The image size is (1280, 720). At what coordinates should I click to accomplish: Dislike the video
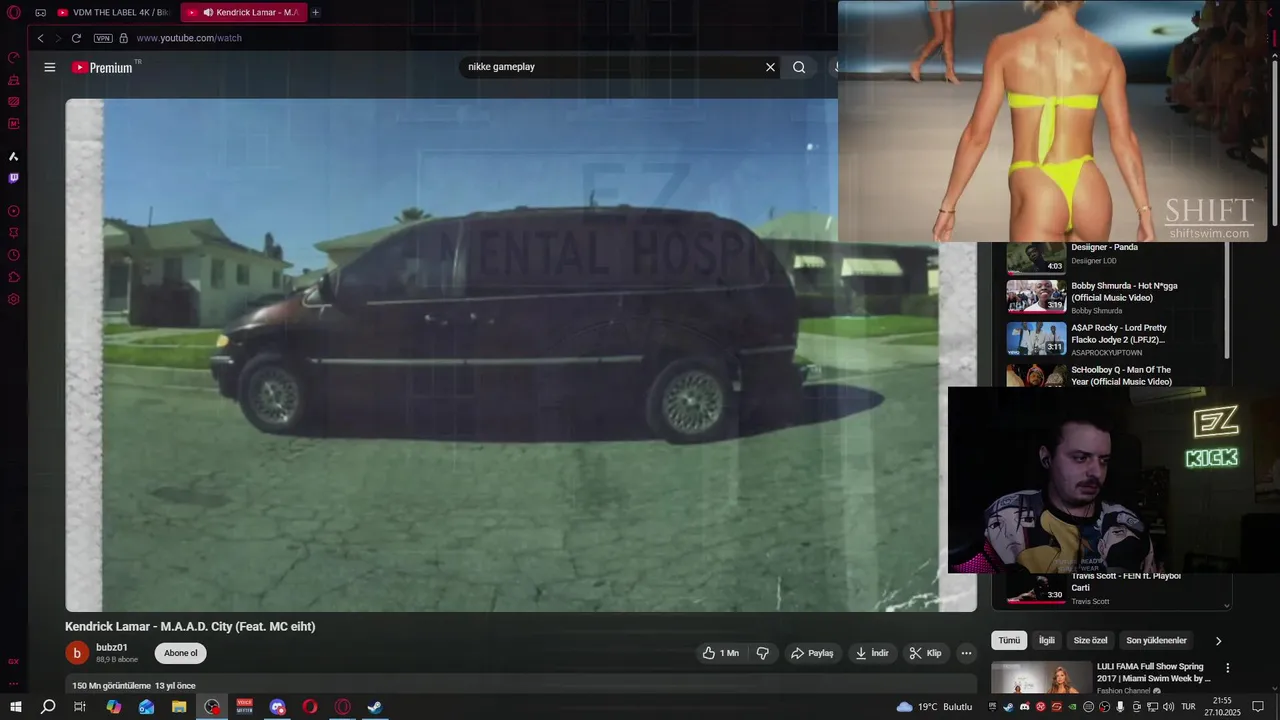tap(762, 653)
